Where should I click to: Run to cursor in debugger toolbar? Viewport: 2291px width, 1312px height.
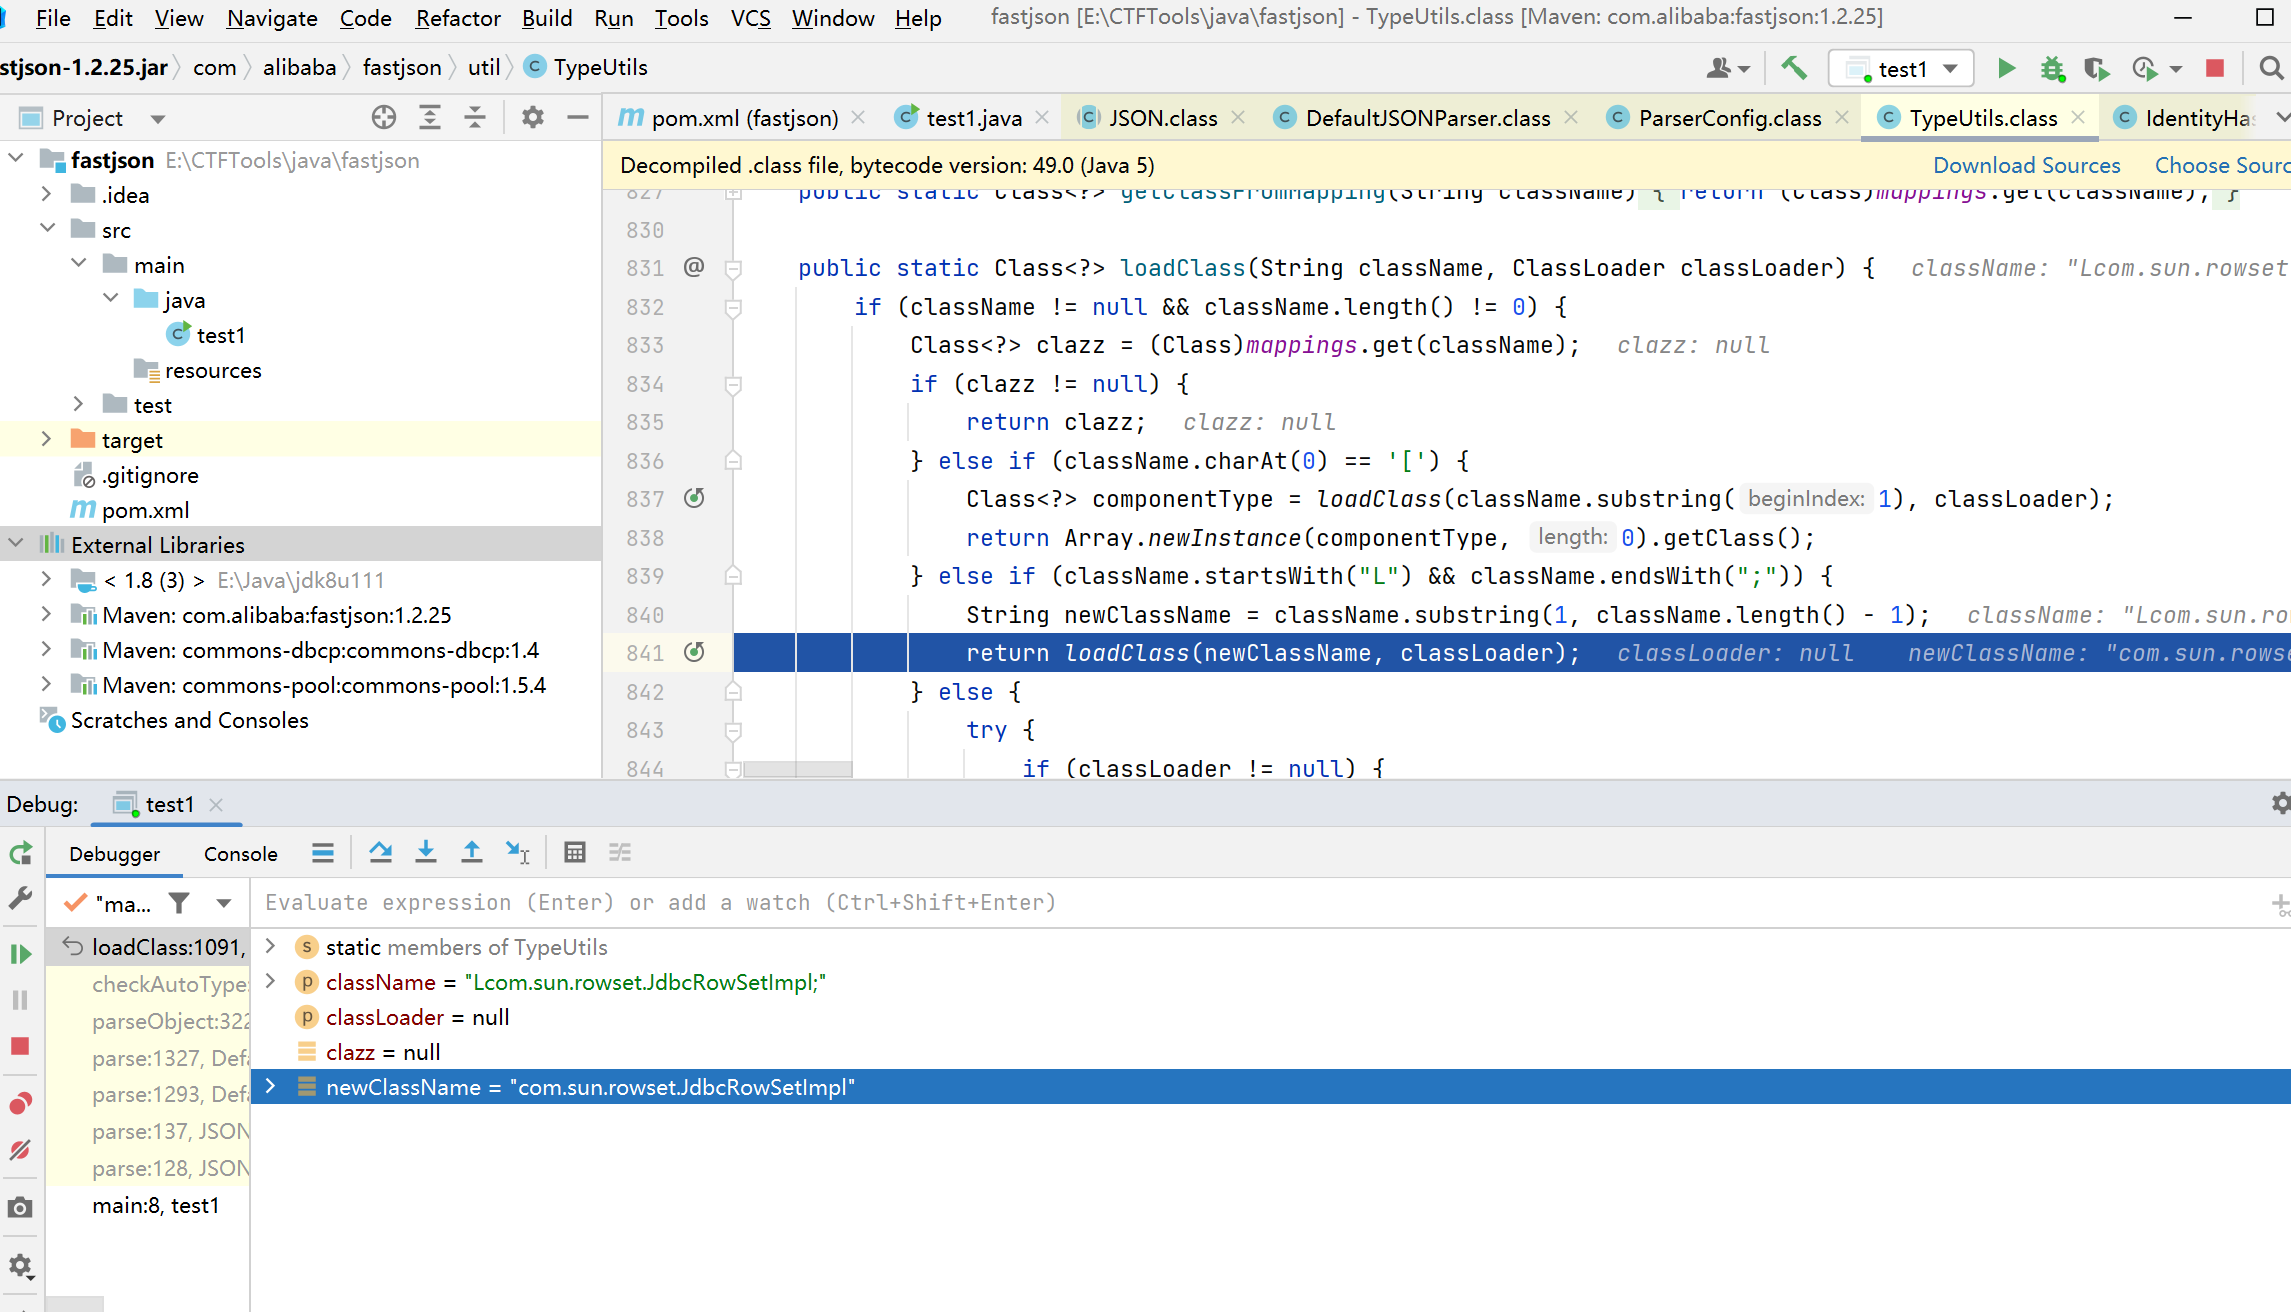point(518,852)
